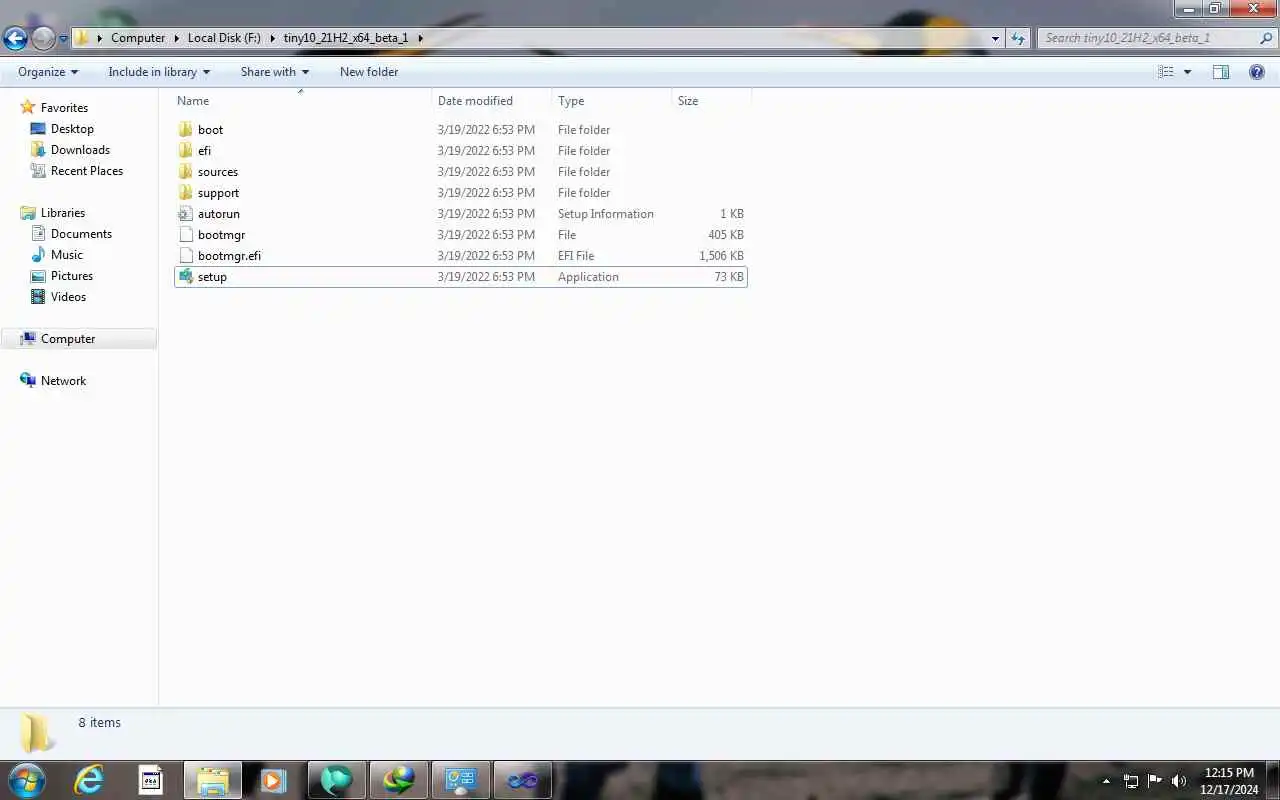Sort by the Size column header
Screen dimensions: 1280x800
point(712,101)
